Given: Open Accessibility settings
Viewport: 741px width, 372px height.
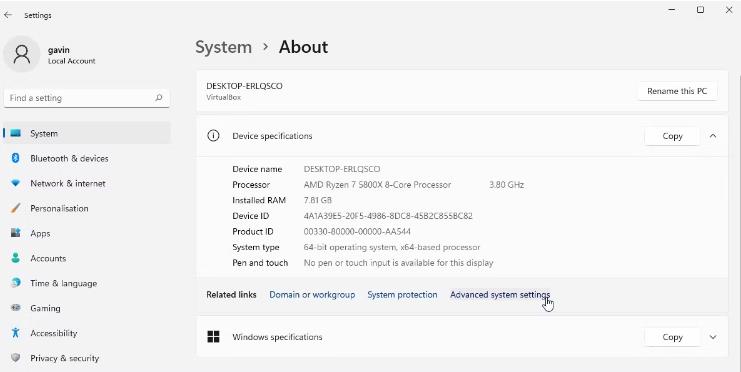Looking at the screenshot, I should 87,333.
